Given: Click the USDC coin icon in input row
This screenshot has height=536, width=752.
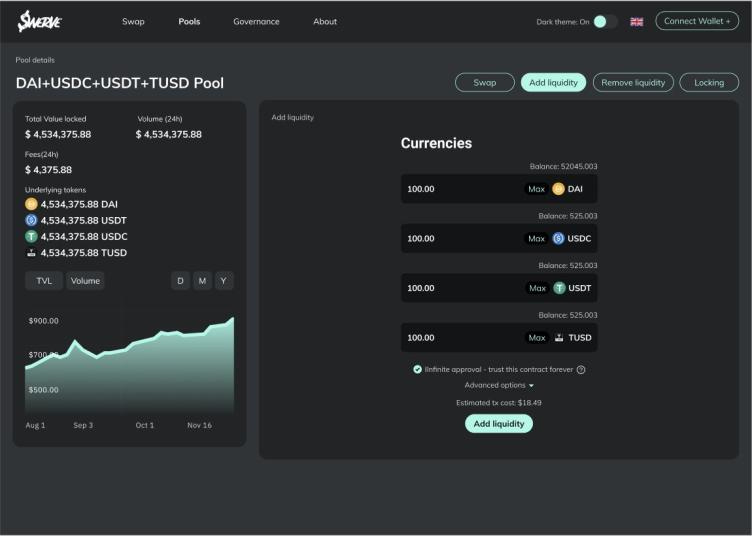Looking at the screenshot, I should tap(558, 238).
